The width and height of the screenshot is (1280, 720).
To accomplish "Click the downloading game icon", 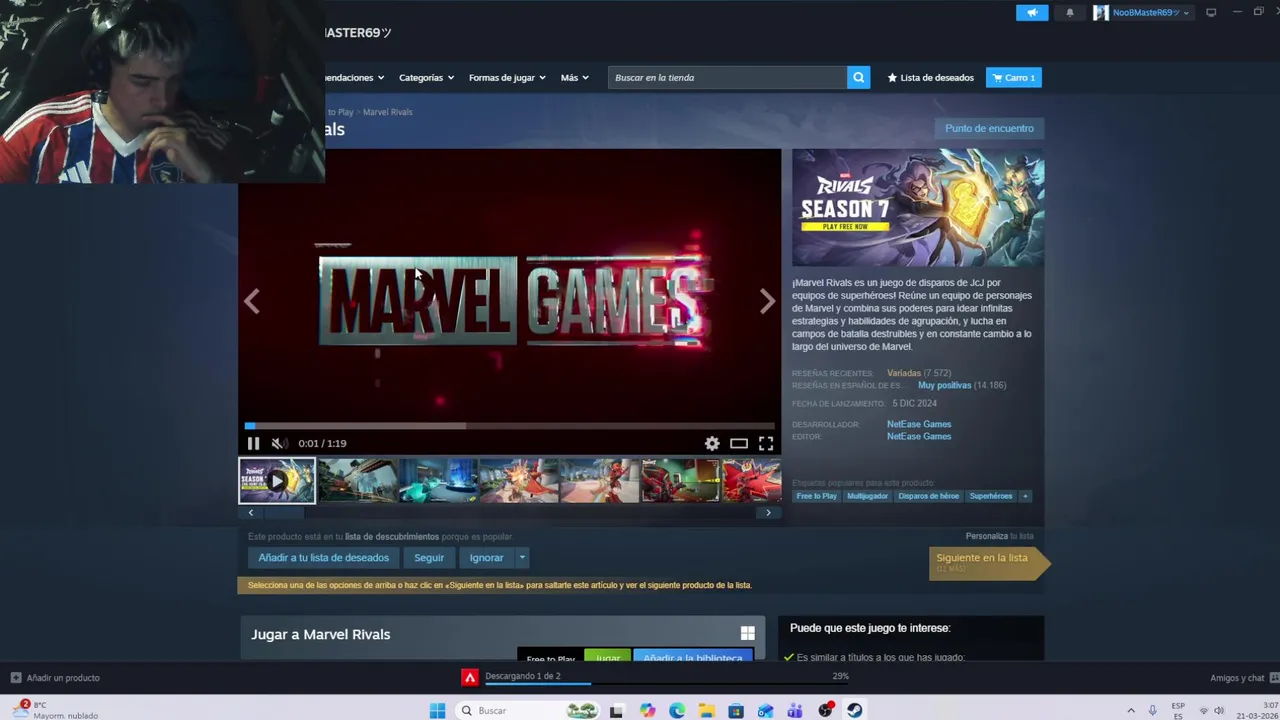I will [470, 678].
